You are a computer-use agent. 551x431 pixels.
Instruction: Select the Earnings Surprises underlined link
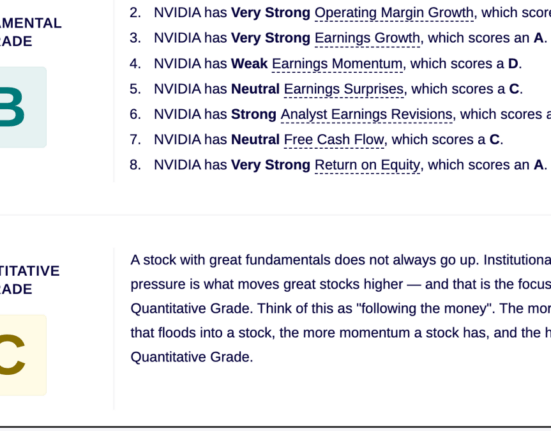point(344,89)
